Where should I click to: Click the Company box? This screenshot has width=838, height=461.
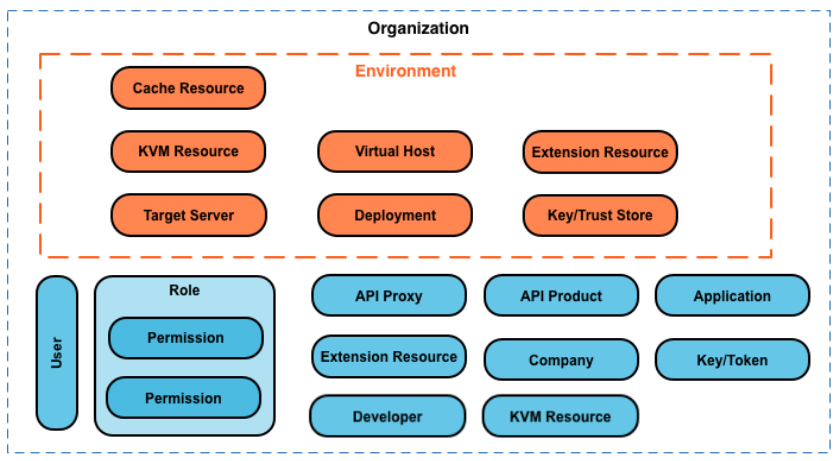(561, 360)
